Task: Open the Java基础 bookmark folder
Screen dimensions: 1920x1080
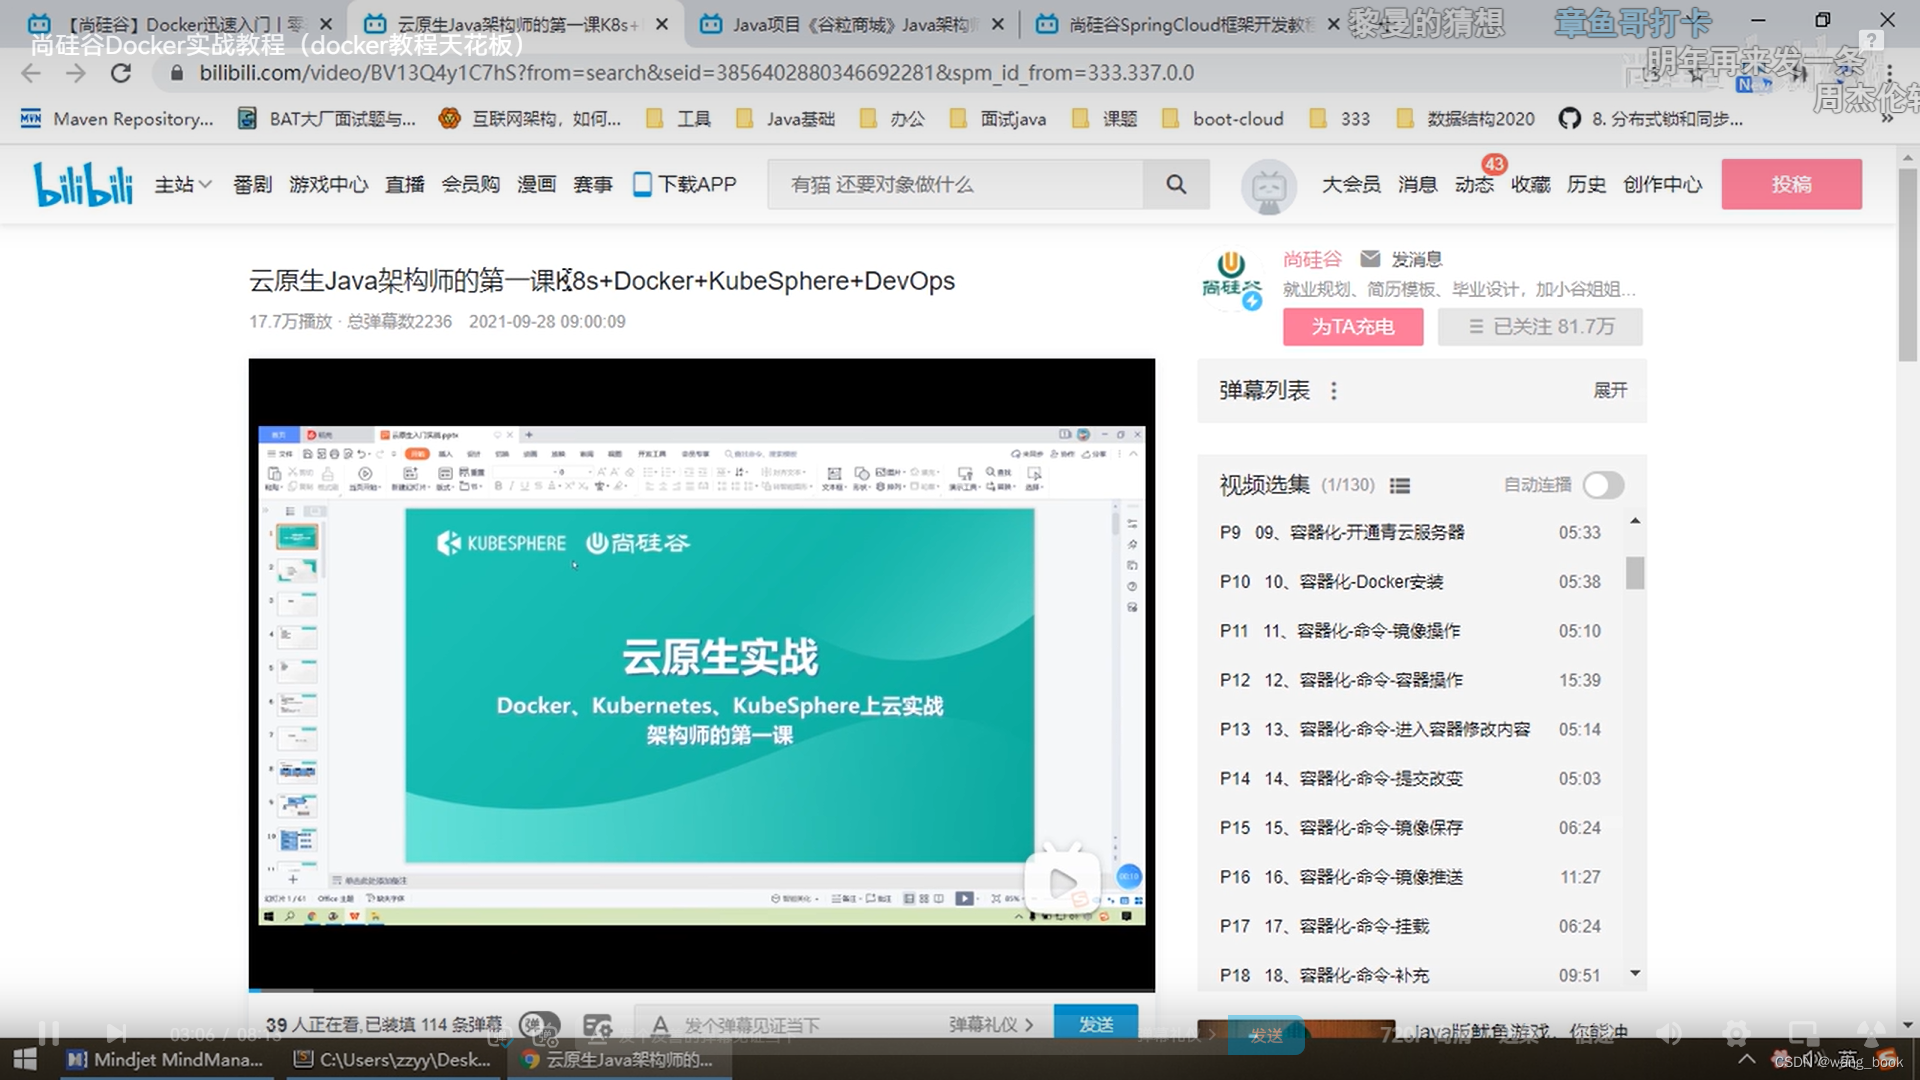Action: [x=785, y=119]
